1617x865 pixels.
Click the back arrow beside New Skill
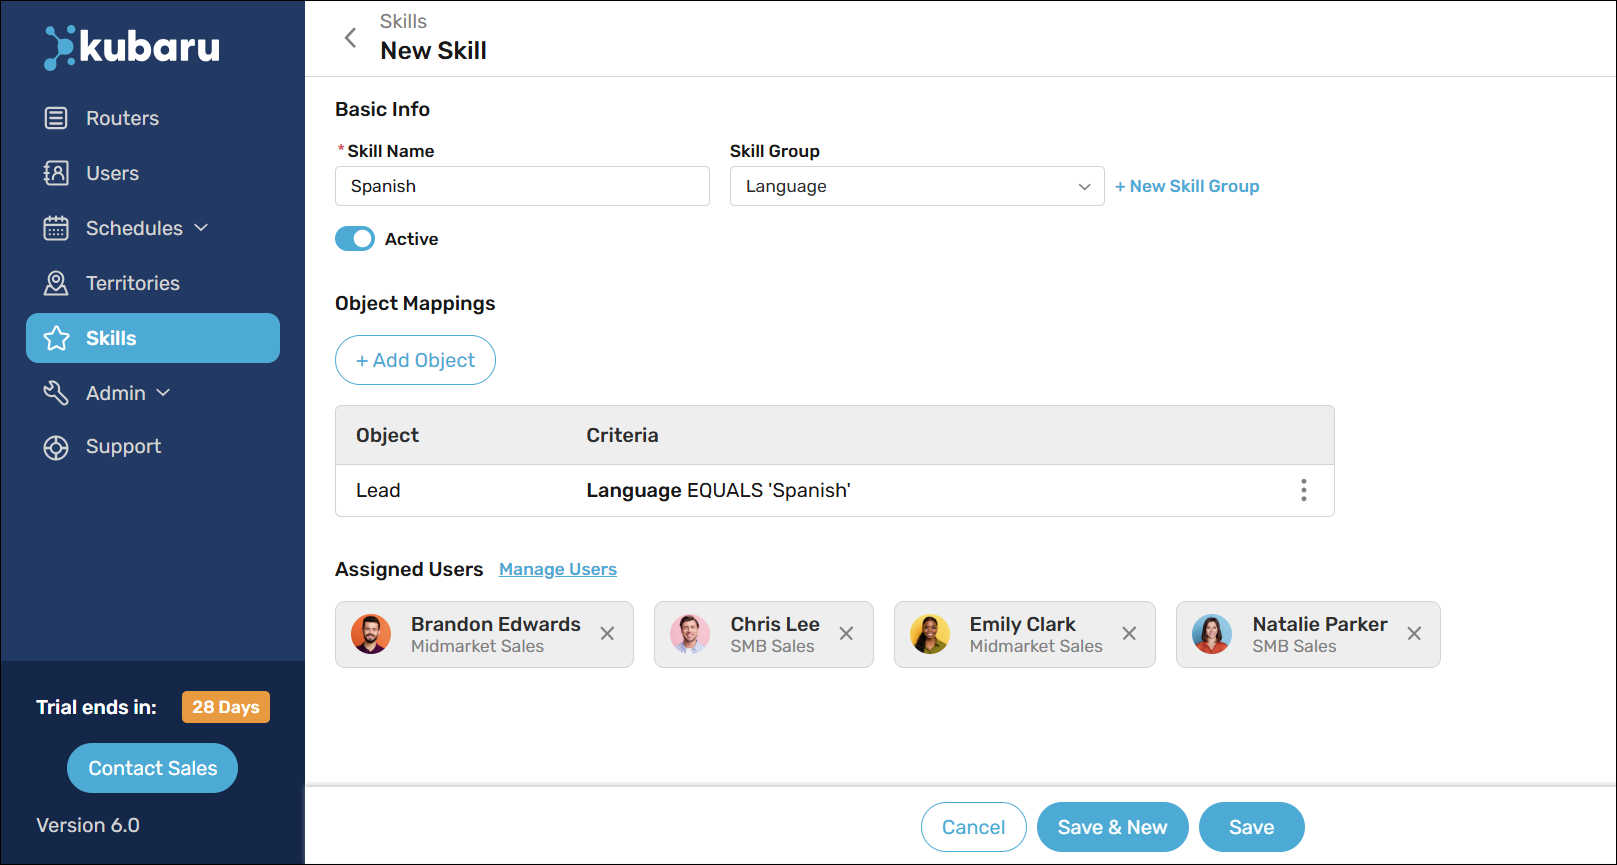[x=350, y=37]
